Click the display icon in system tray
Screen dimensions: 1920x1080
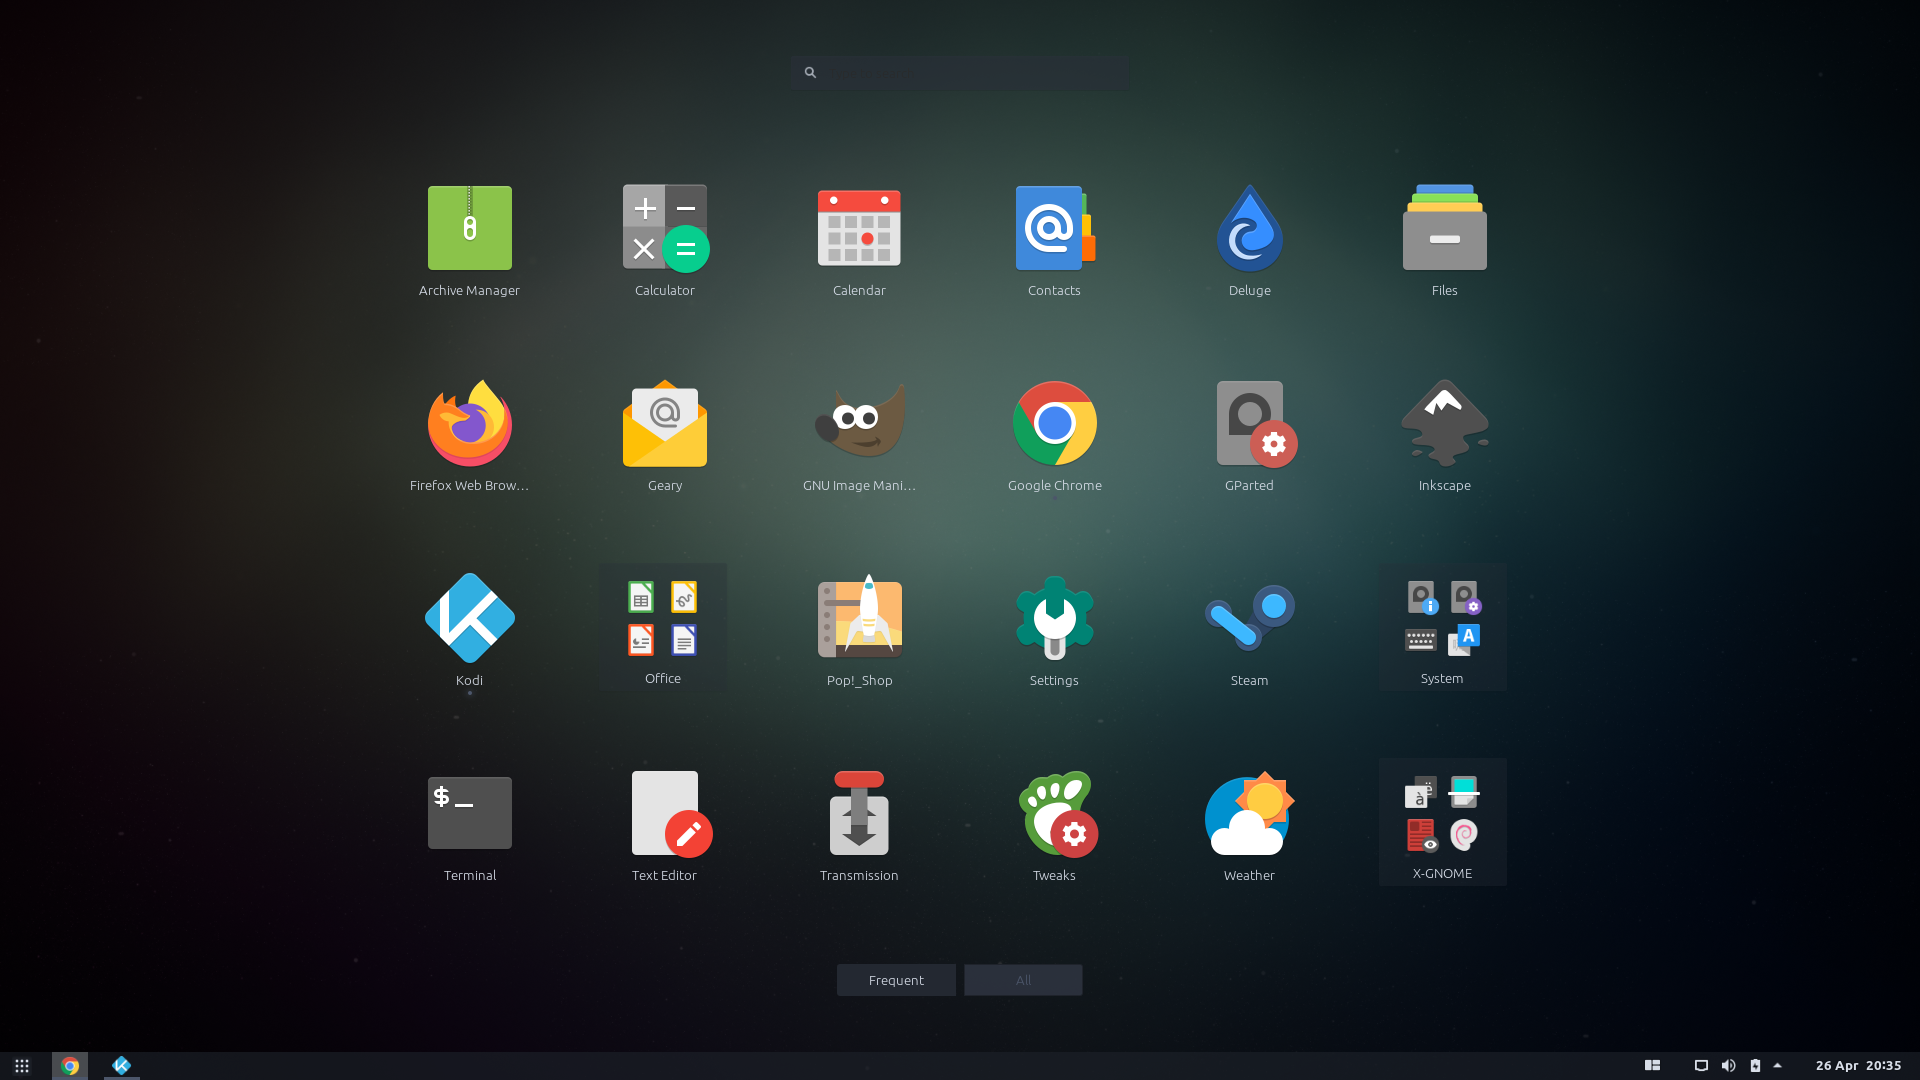pyautogui.click(x=1701, y=1066)
